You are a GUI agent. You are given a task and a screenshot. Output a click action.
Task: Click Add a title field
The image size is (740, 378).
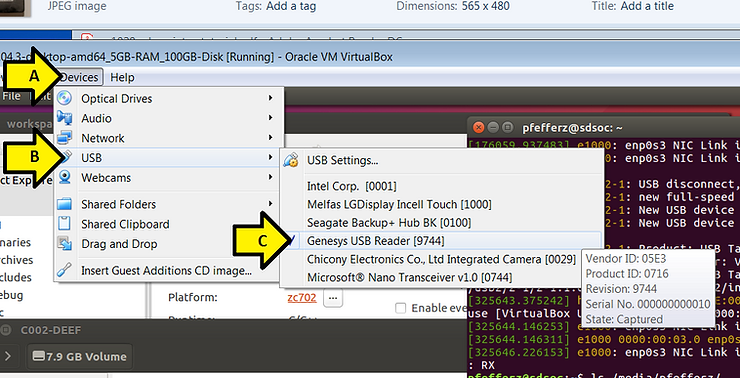[x=647, y=7]
